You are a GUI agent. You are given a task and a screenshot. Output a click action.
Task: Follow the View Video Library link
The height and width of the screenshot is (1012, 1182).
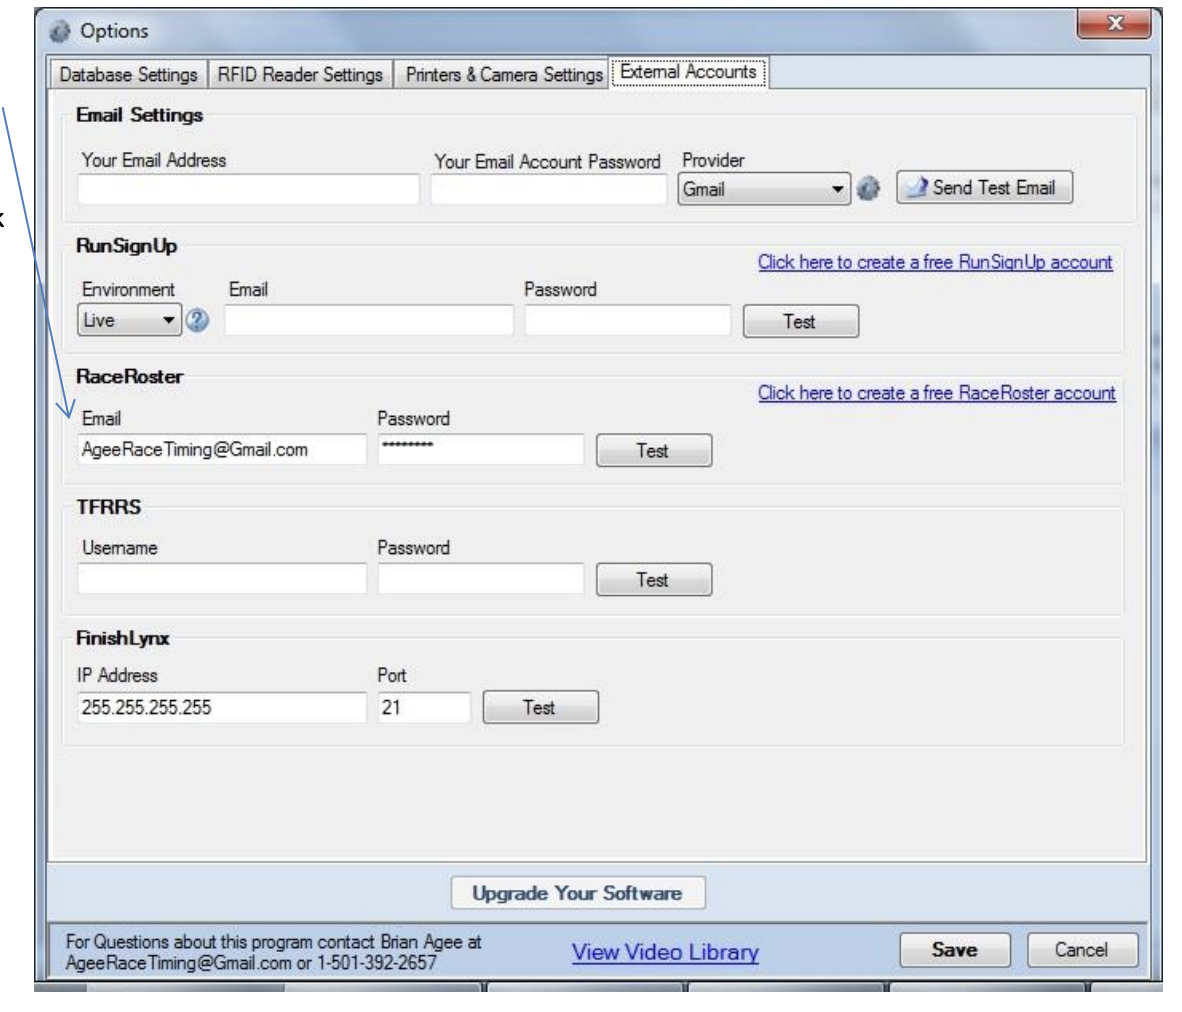pos(665,952)
